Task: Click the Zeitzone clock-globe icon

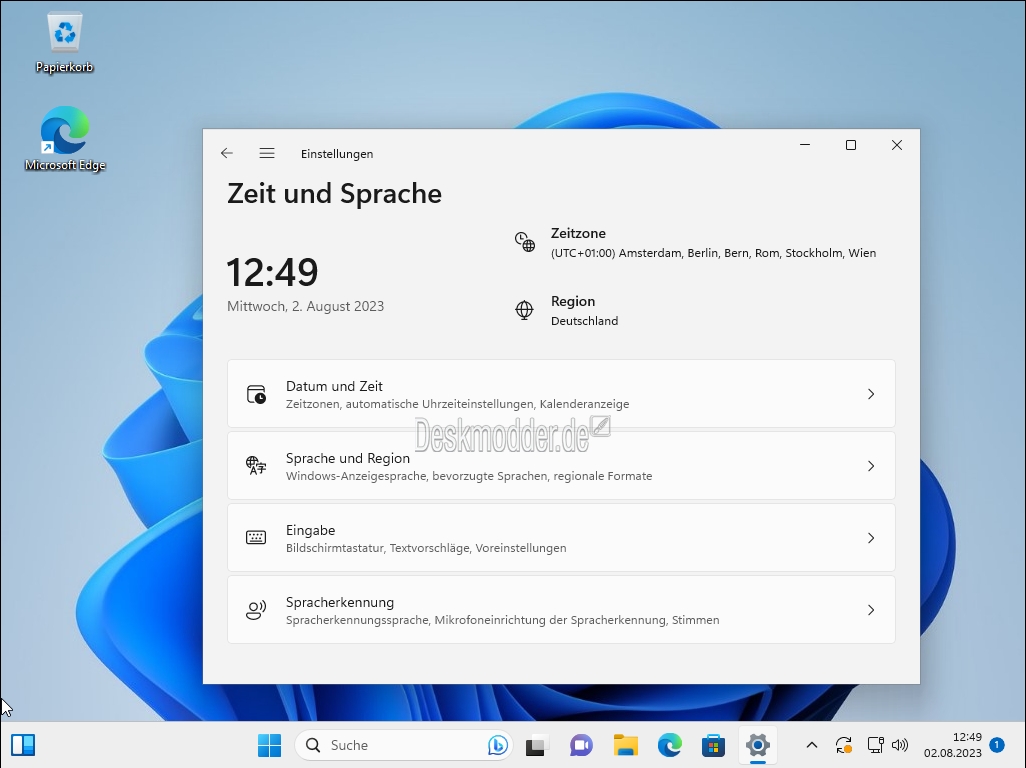Action: (525, 242)
